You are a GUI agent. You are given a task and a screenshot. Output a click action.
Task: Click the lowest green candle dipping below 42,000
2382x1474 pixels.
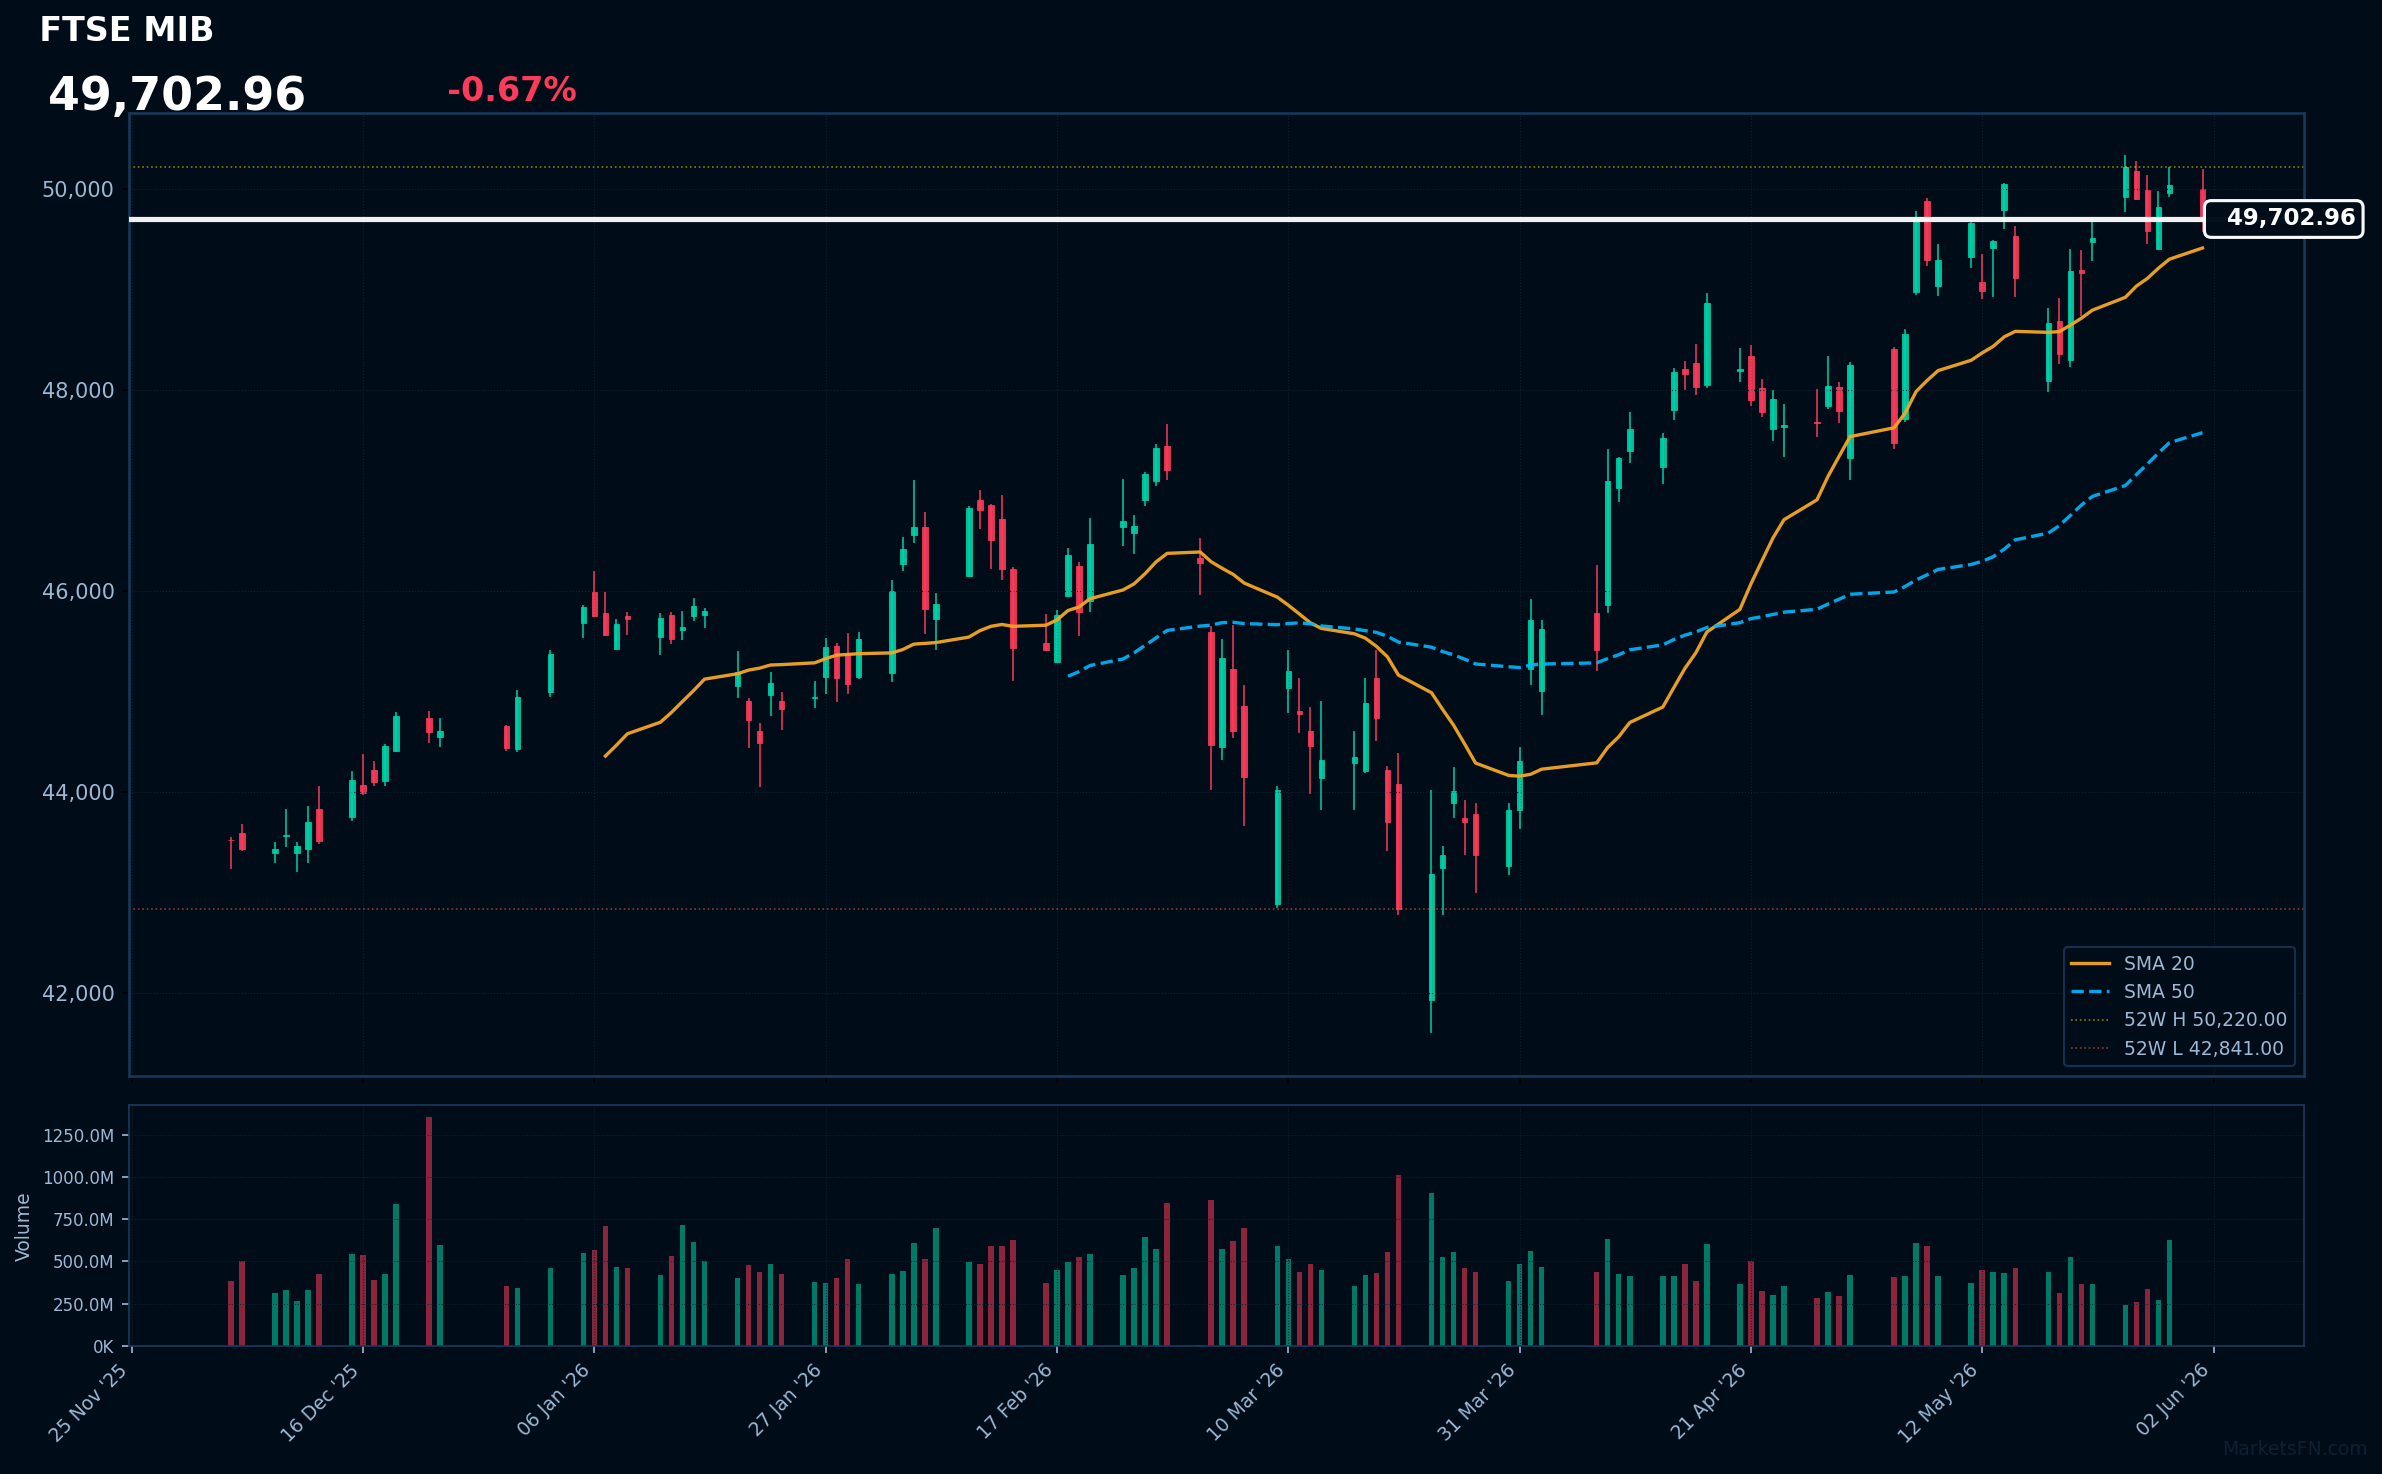1432,937
